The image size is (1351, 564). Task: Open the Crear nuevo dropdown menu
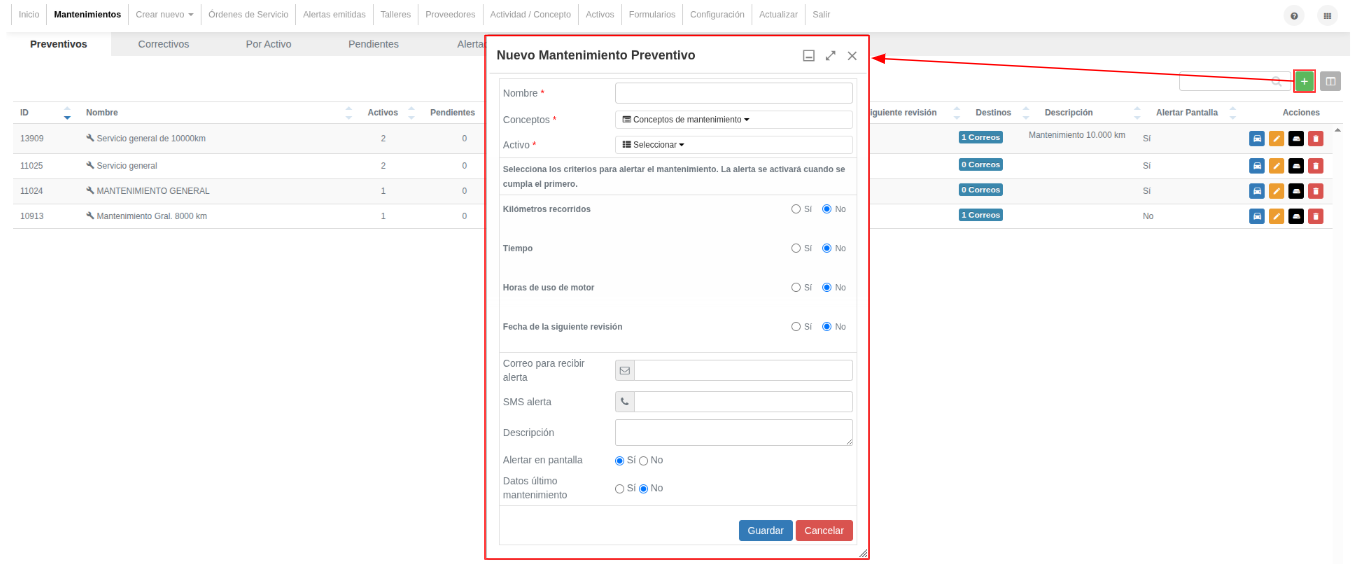164,15
